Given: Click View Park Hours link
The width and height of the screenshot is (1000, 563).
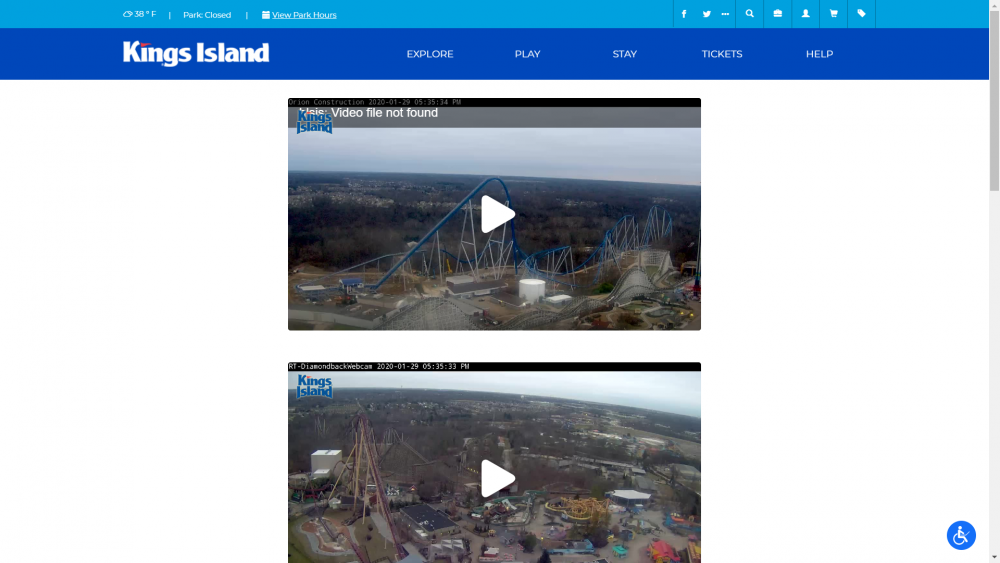Looking at the screenshot, I should pyautogui.click(x=304, y=15).
